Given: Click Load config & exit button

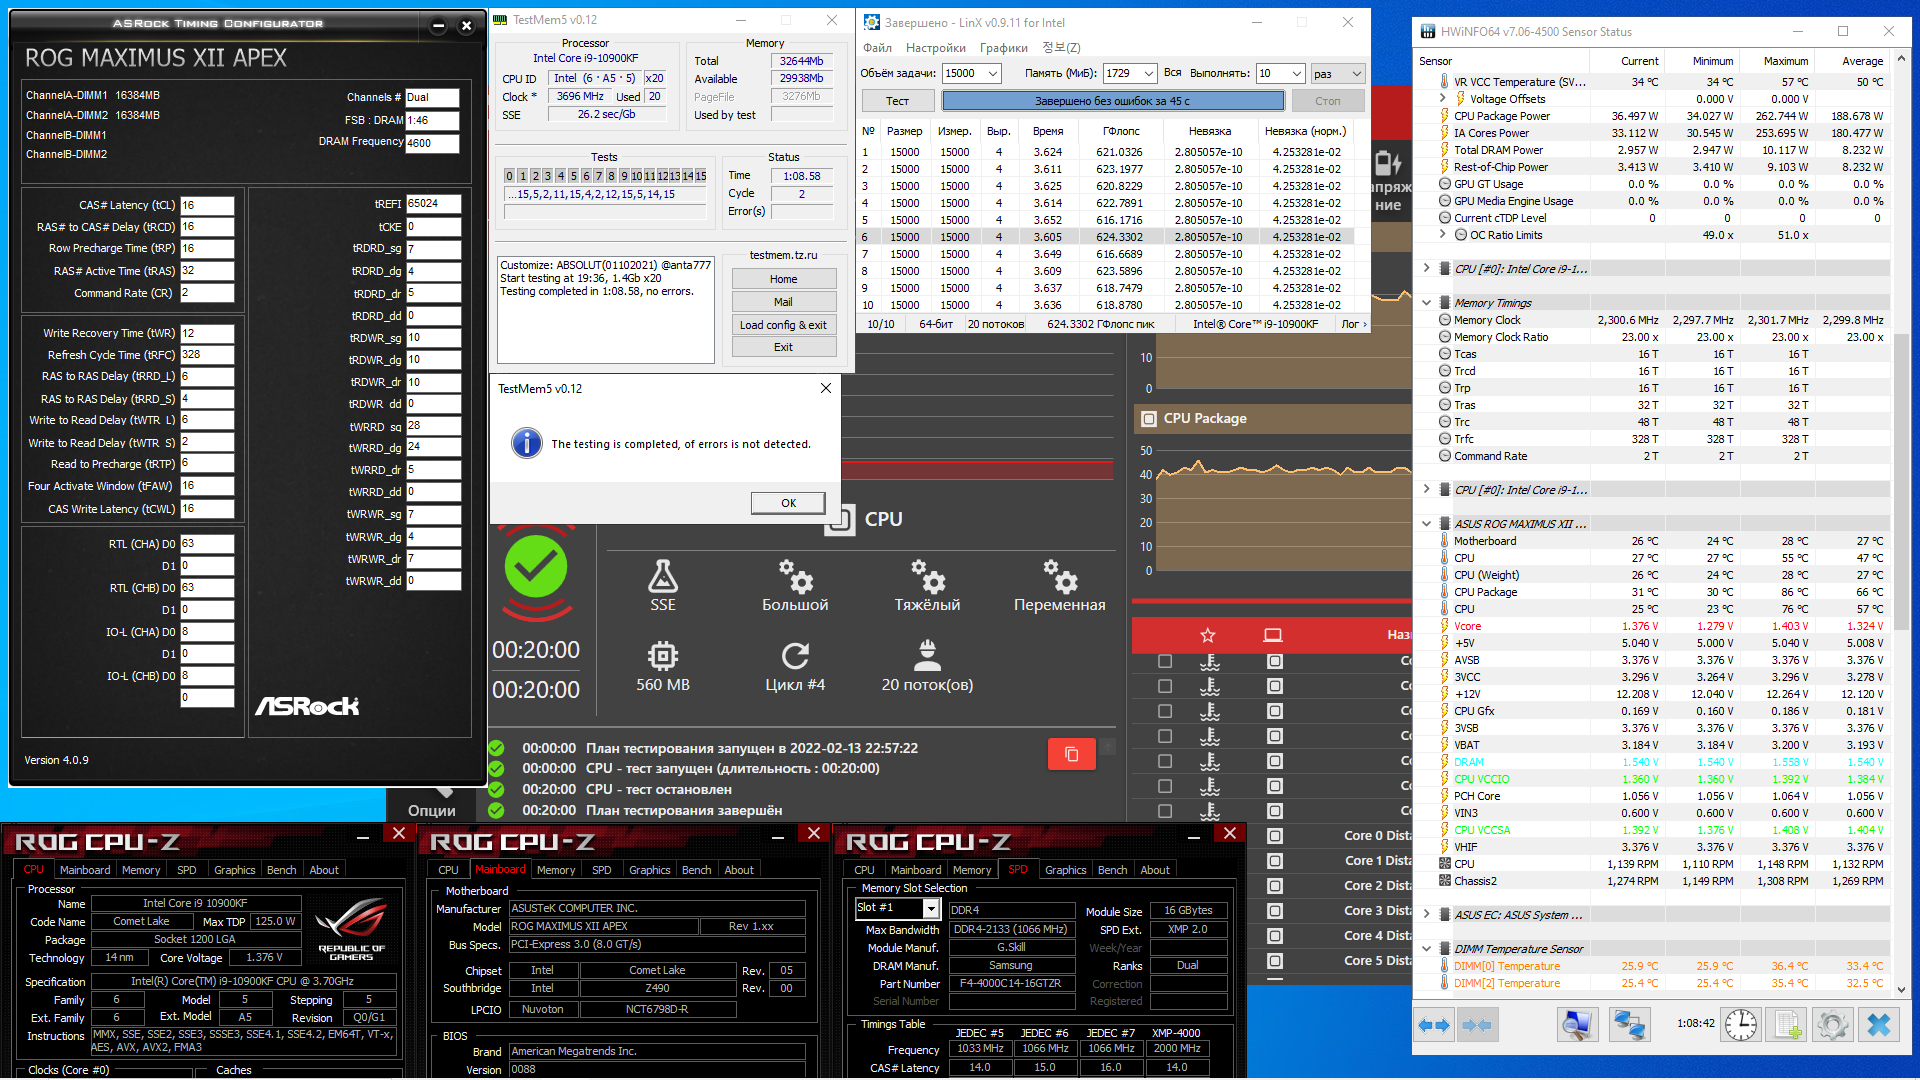Looking at the screenshot, I should (783, 325).
